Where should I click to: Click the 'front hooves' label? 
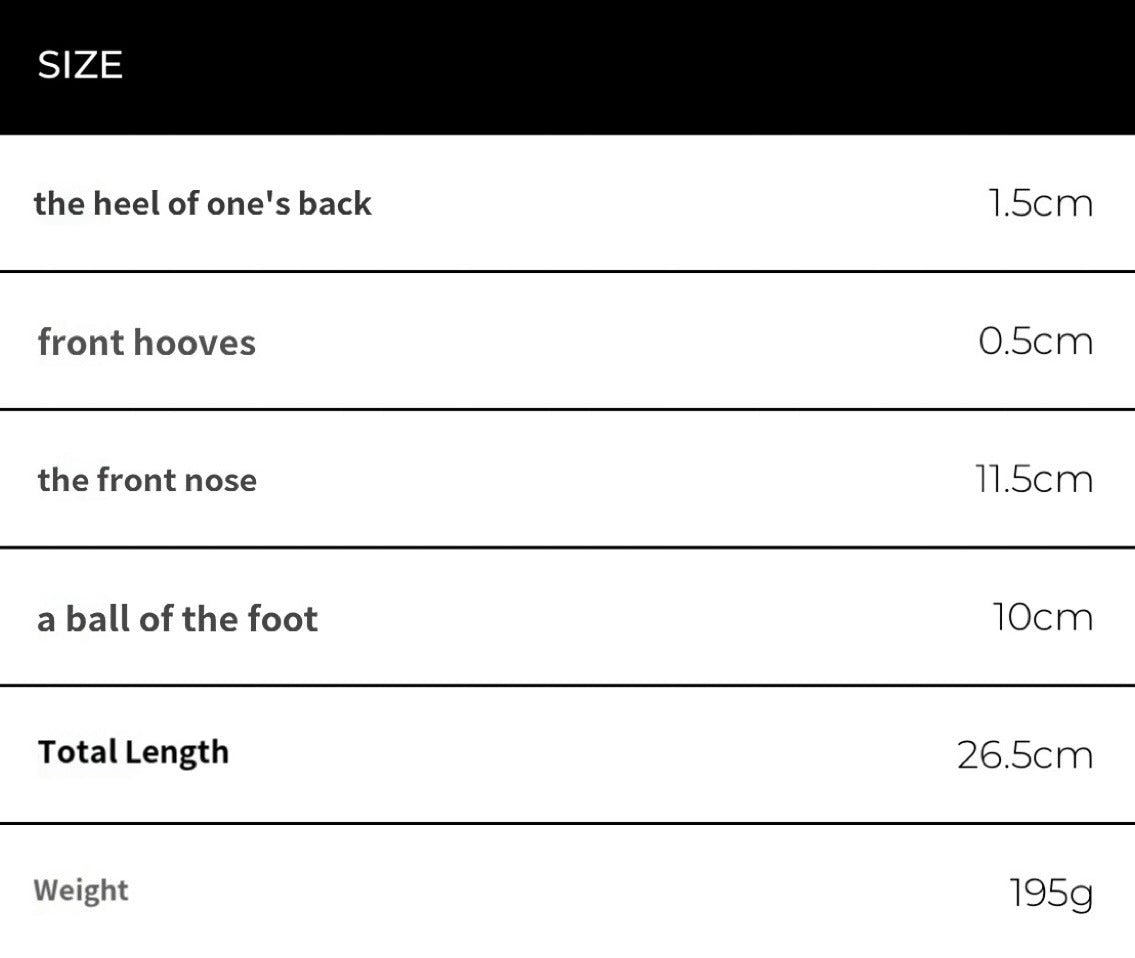click(146, 342)
